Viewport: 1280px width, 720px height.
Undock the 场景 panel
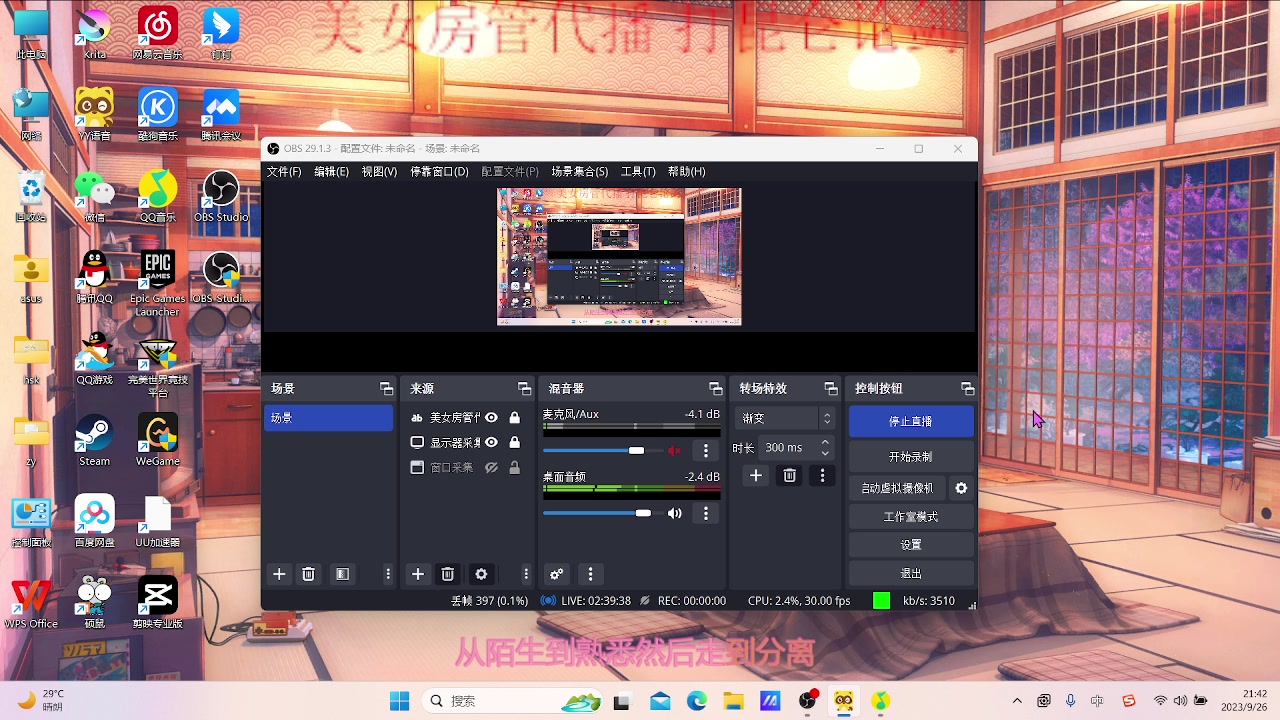tap(386, 388)
